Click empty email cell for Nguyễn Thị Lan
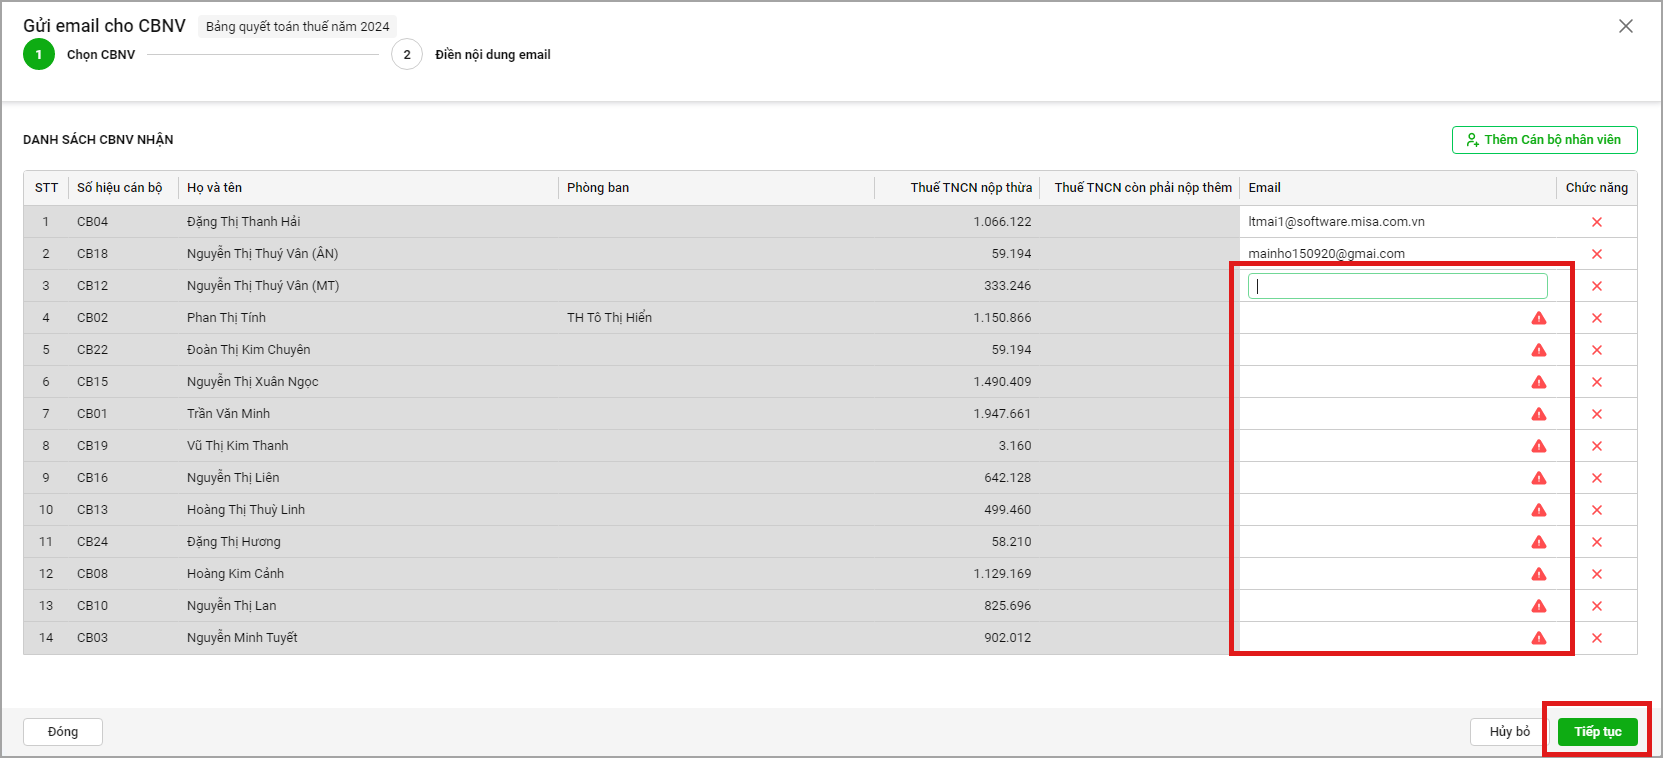The height and width of the screenshot is (758, 1663). click(x=1380, y=606)
